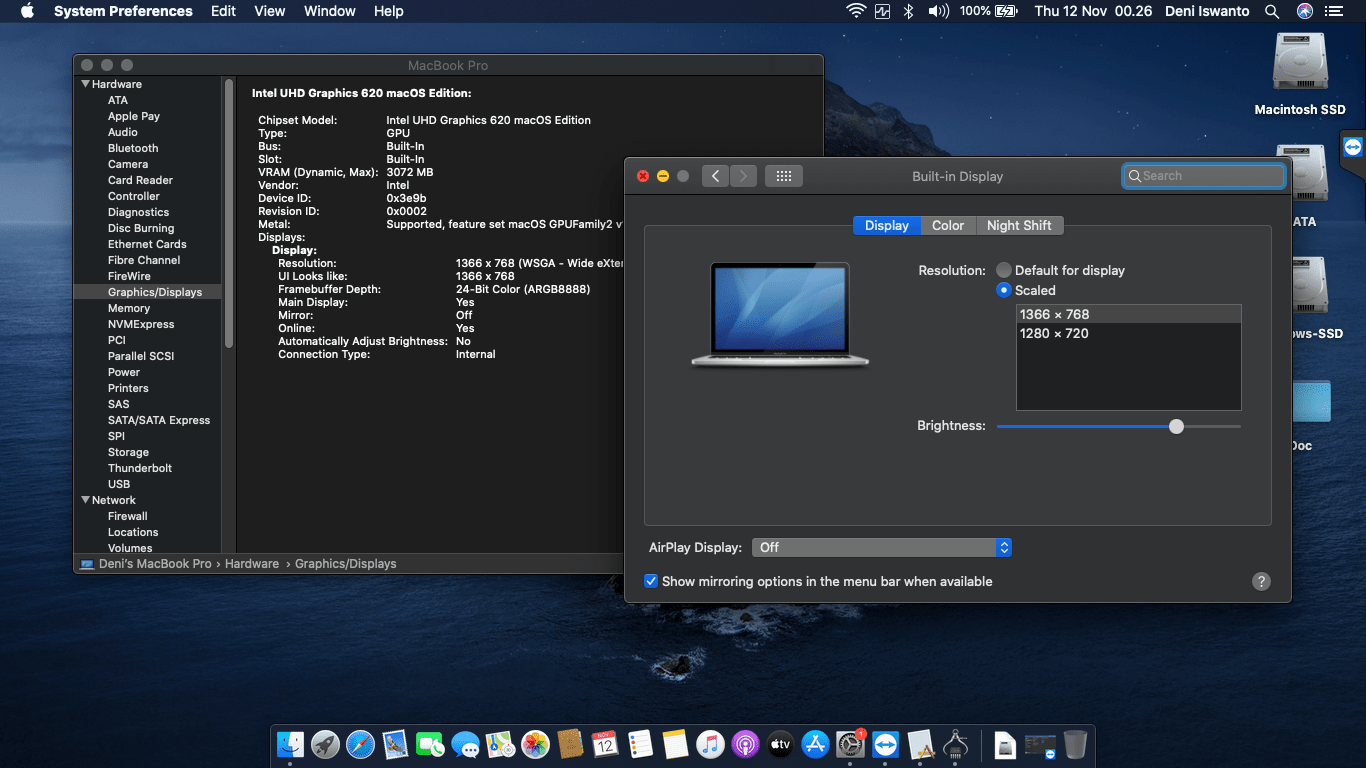Select NVMExpress in the sidebar
This screenshot has height=768, width=1366.
coord(141,324)
